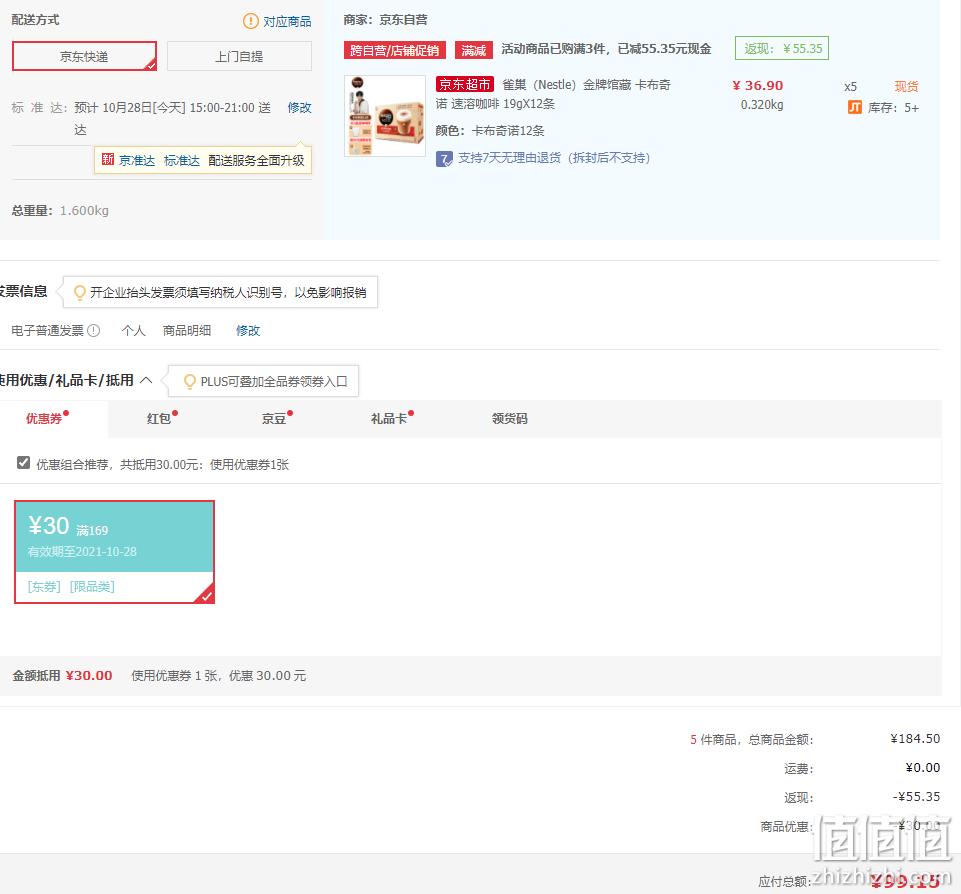Click the orange JD logistics icon near 库存
The width and height of the screenshot is (961, 894).
854,108
